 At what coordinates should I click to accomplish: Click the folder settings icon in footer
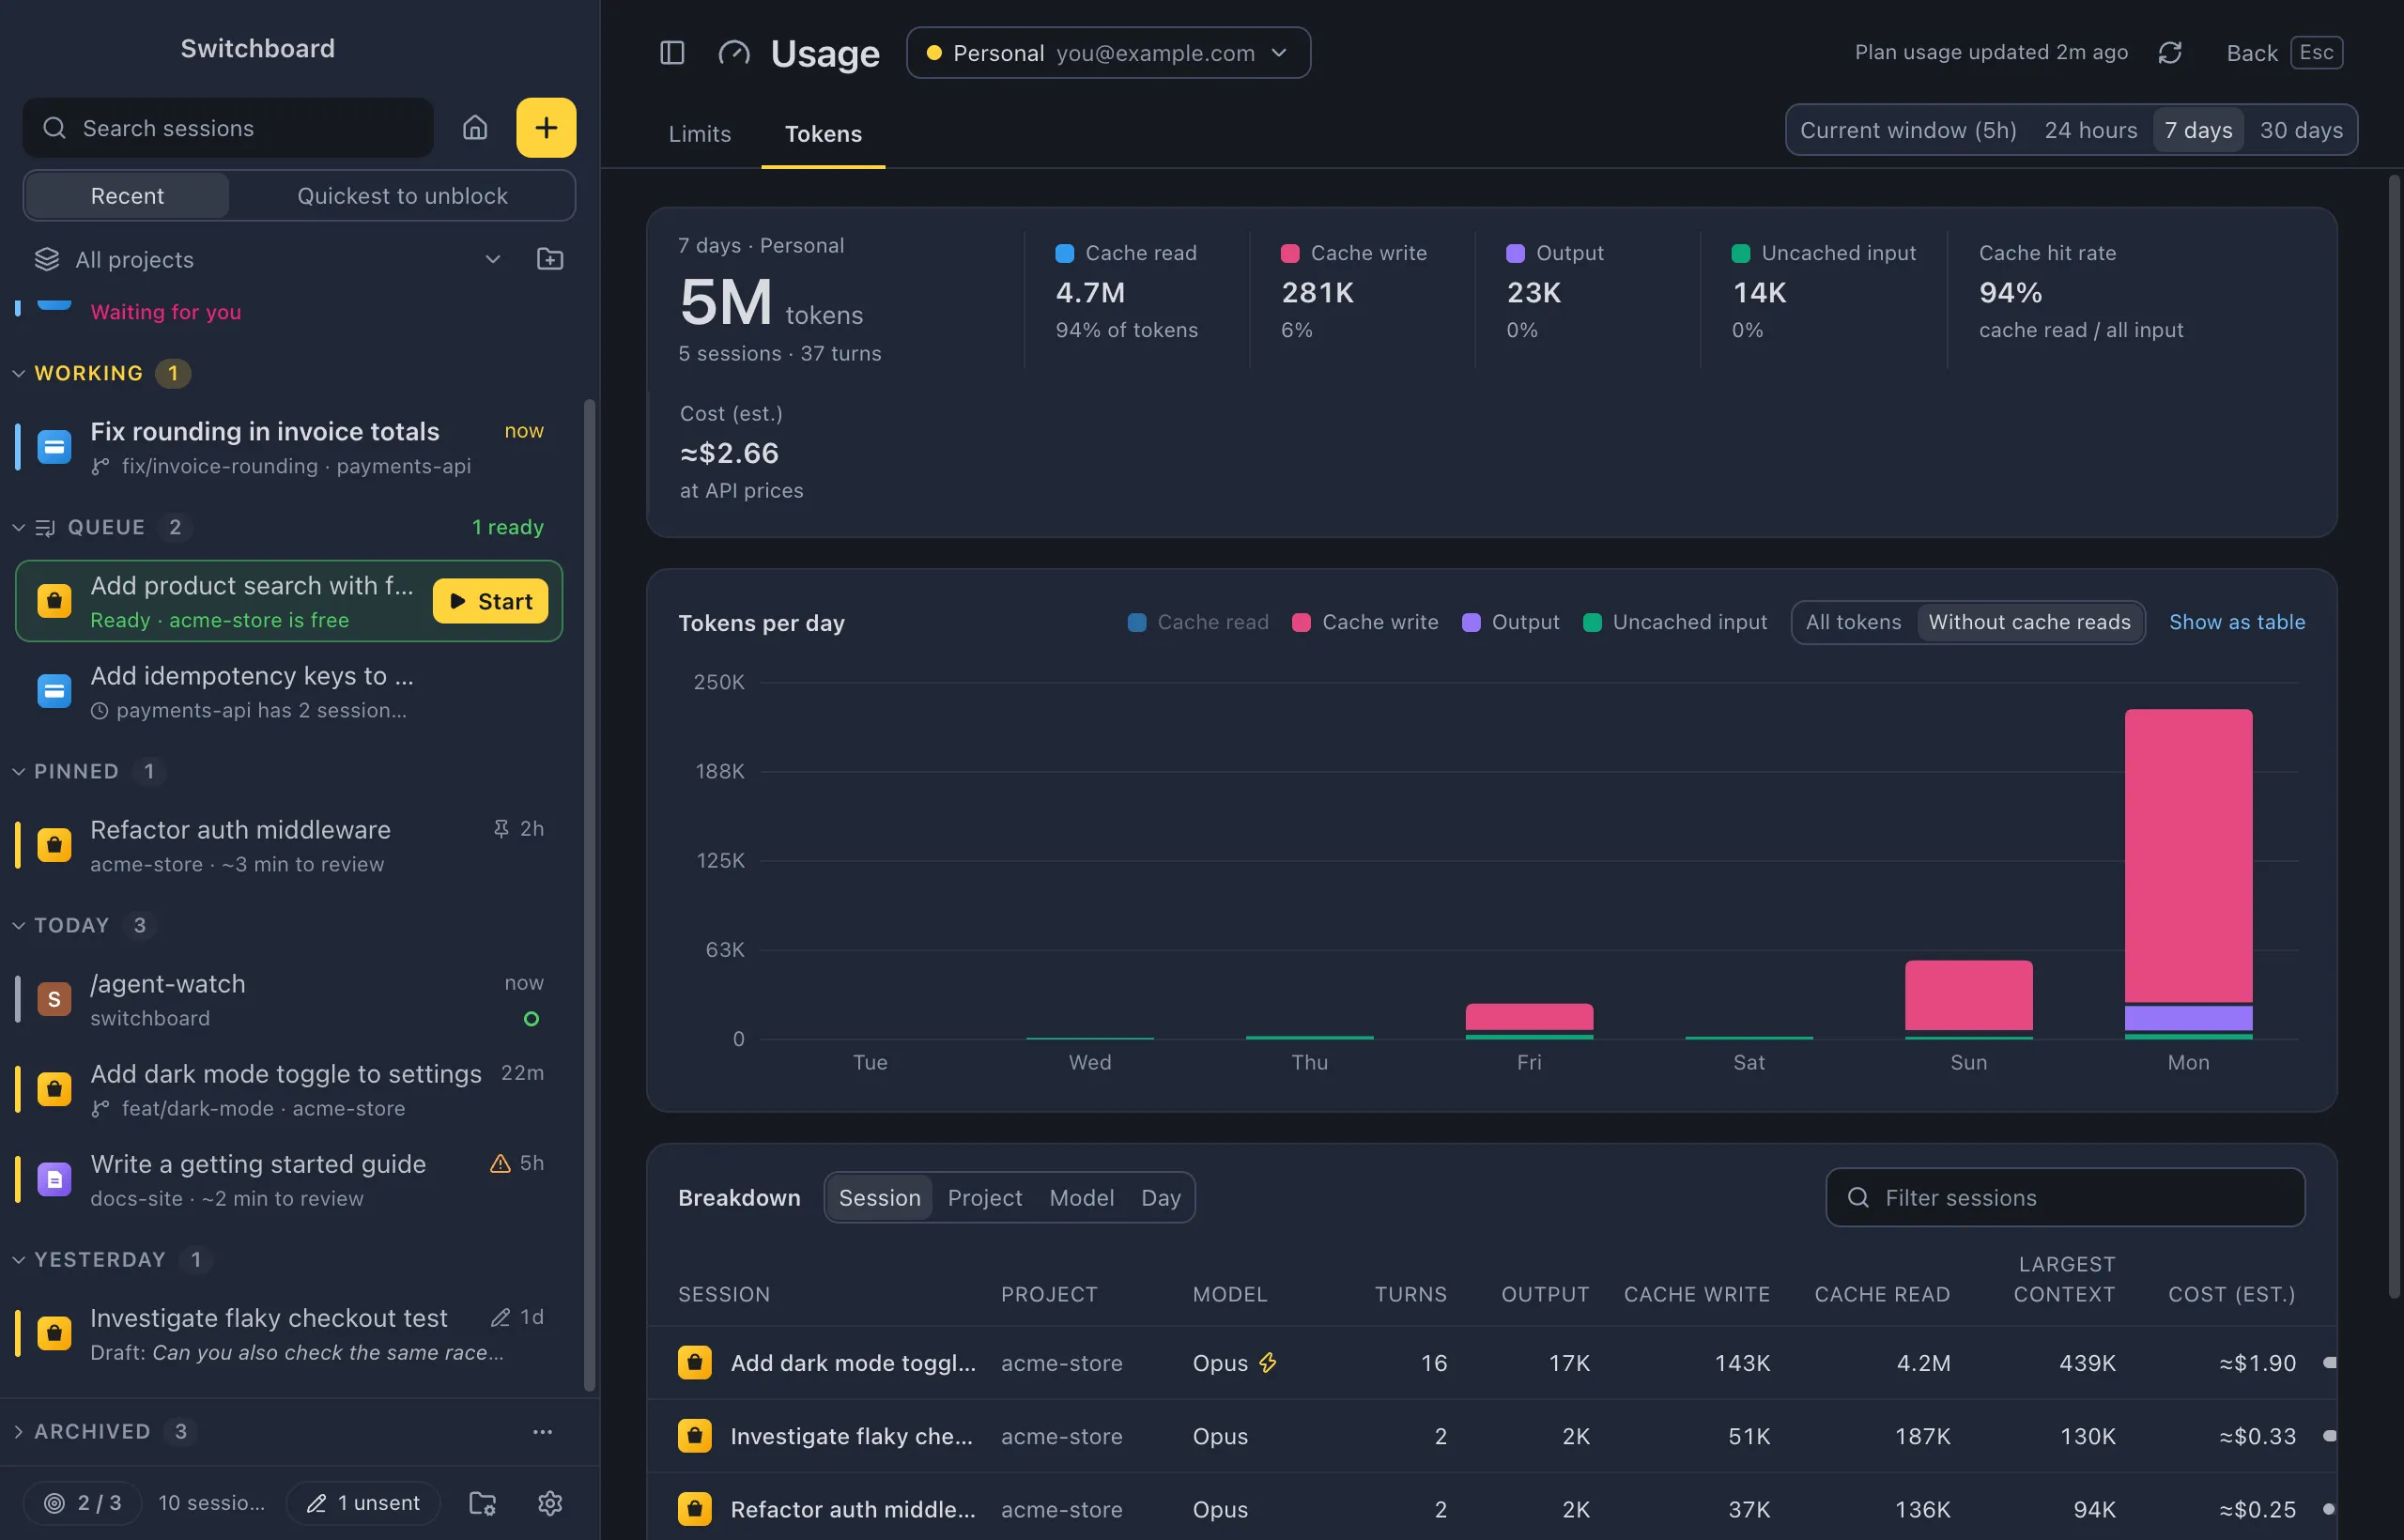click(x=483, y=1502)
